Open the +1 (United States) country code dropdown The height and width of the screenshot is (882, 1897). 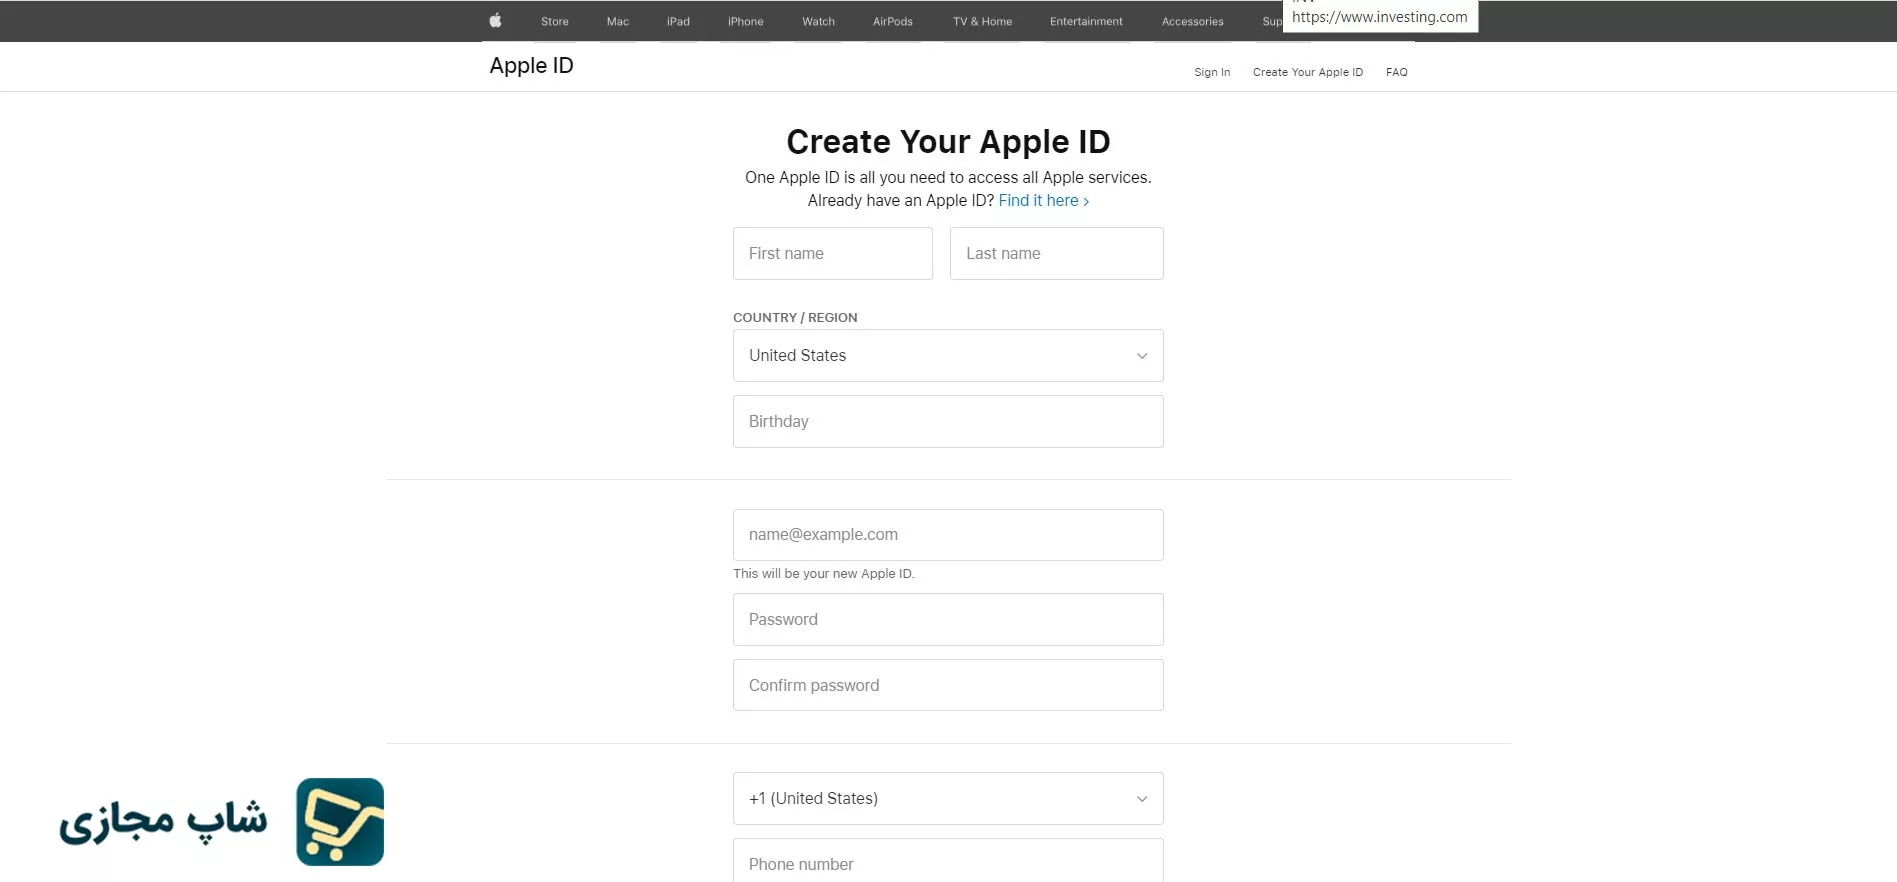[x=948, y=798]
